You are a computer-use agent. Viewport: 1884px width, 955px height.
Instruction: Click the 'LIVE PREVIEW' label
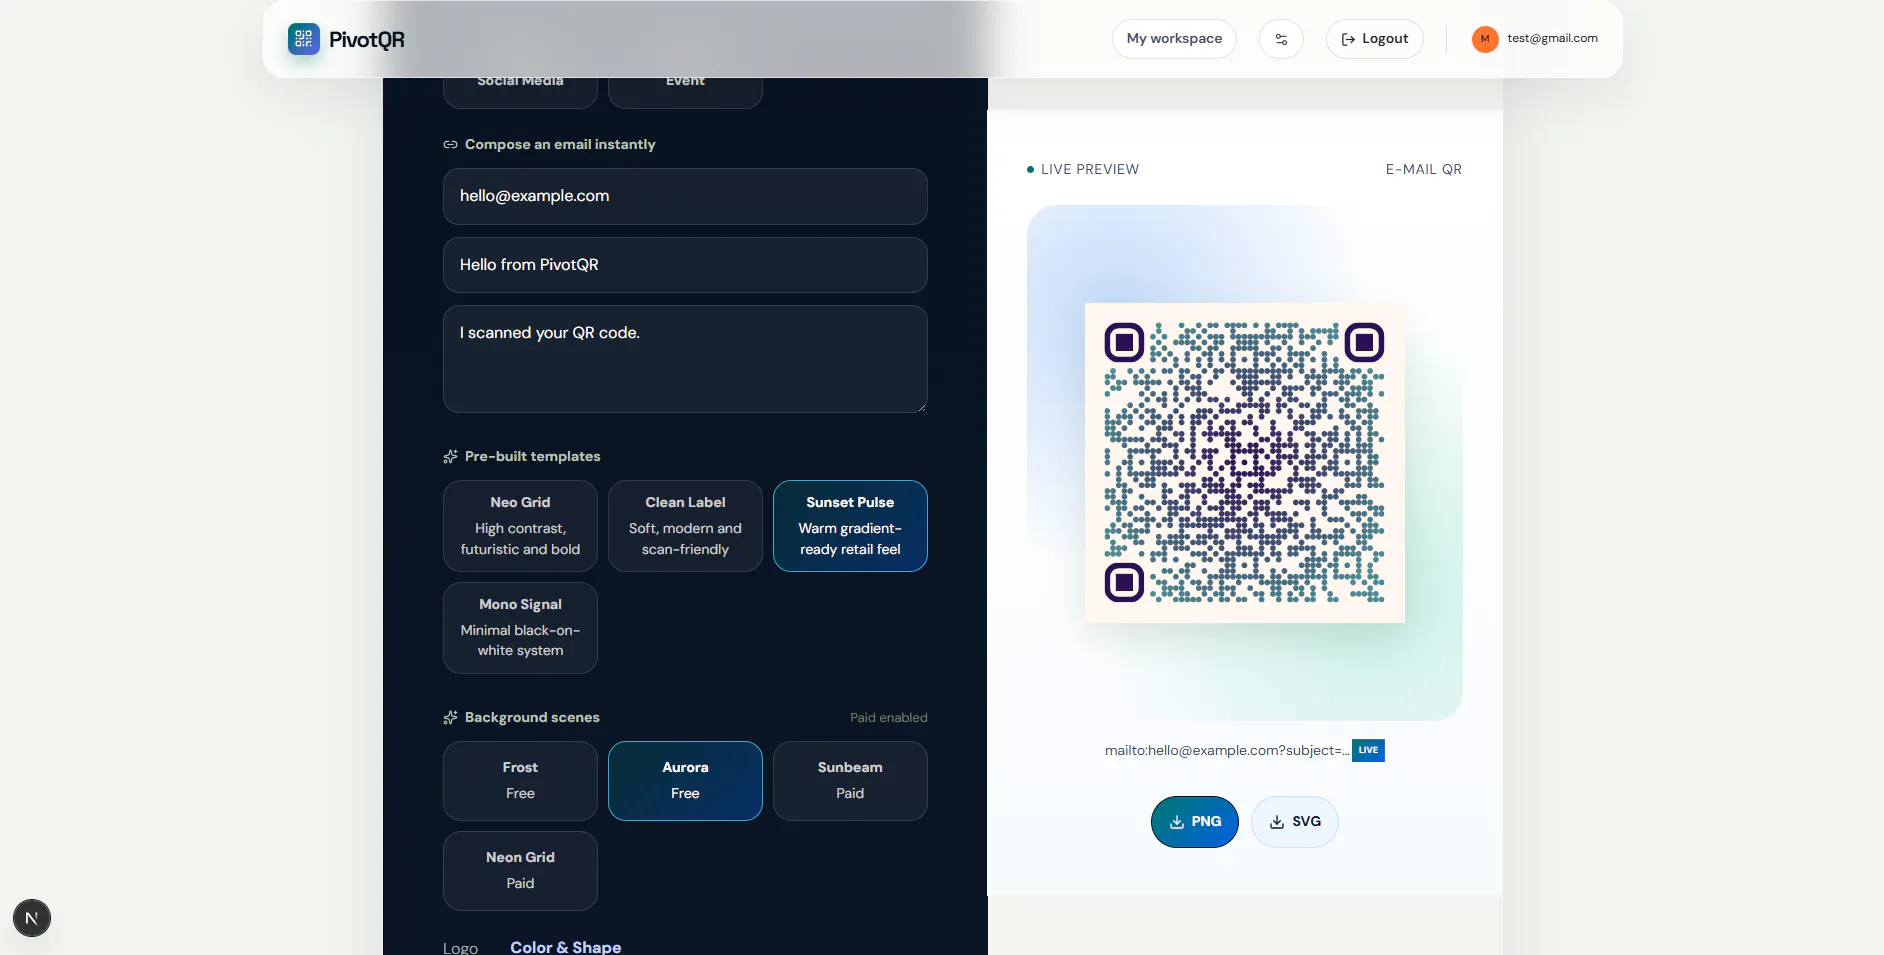(x=1090, y=170)
